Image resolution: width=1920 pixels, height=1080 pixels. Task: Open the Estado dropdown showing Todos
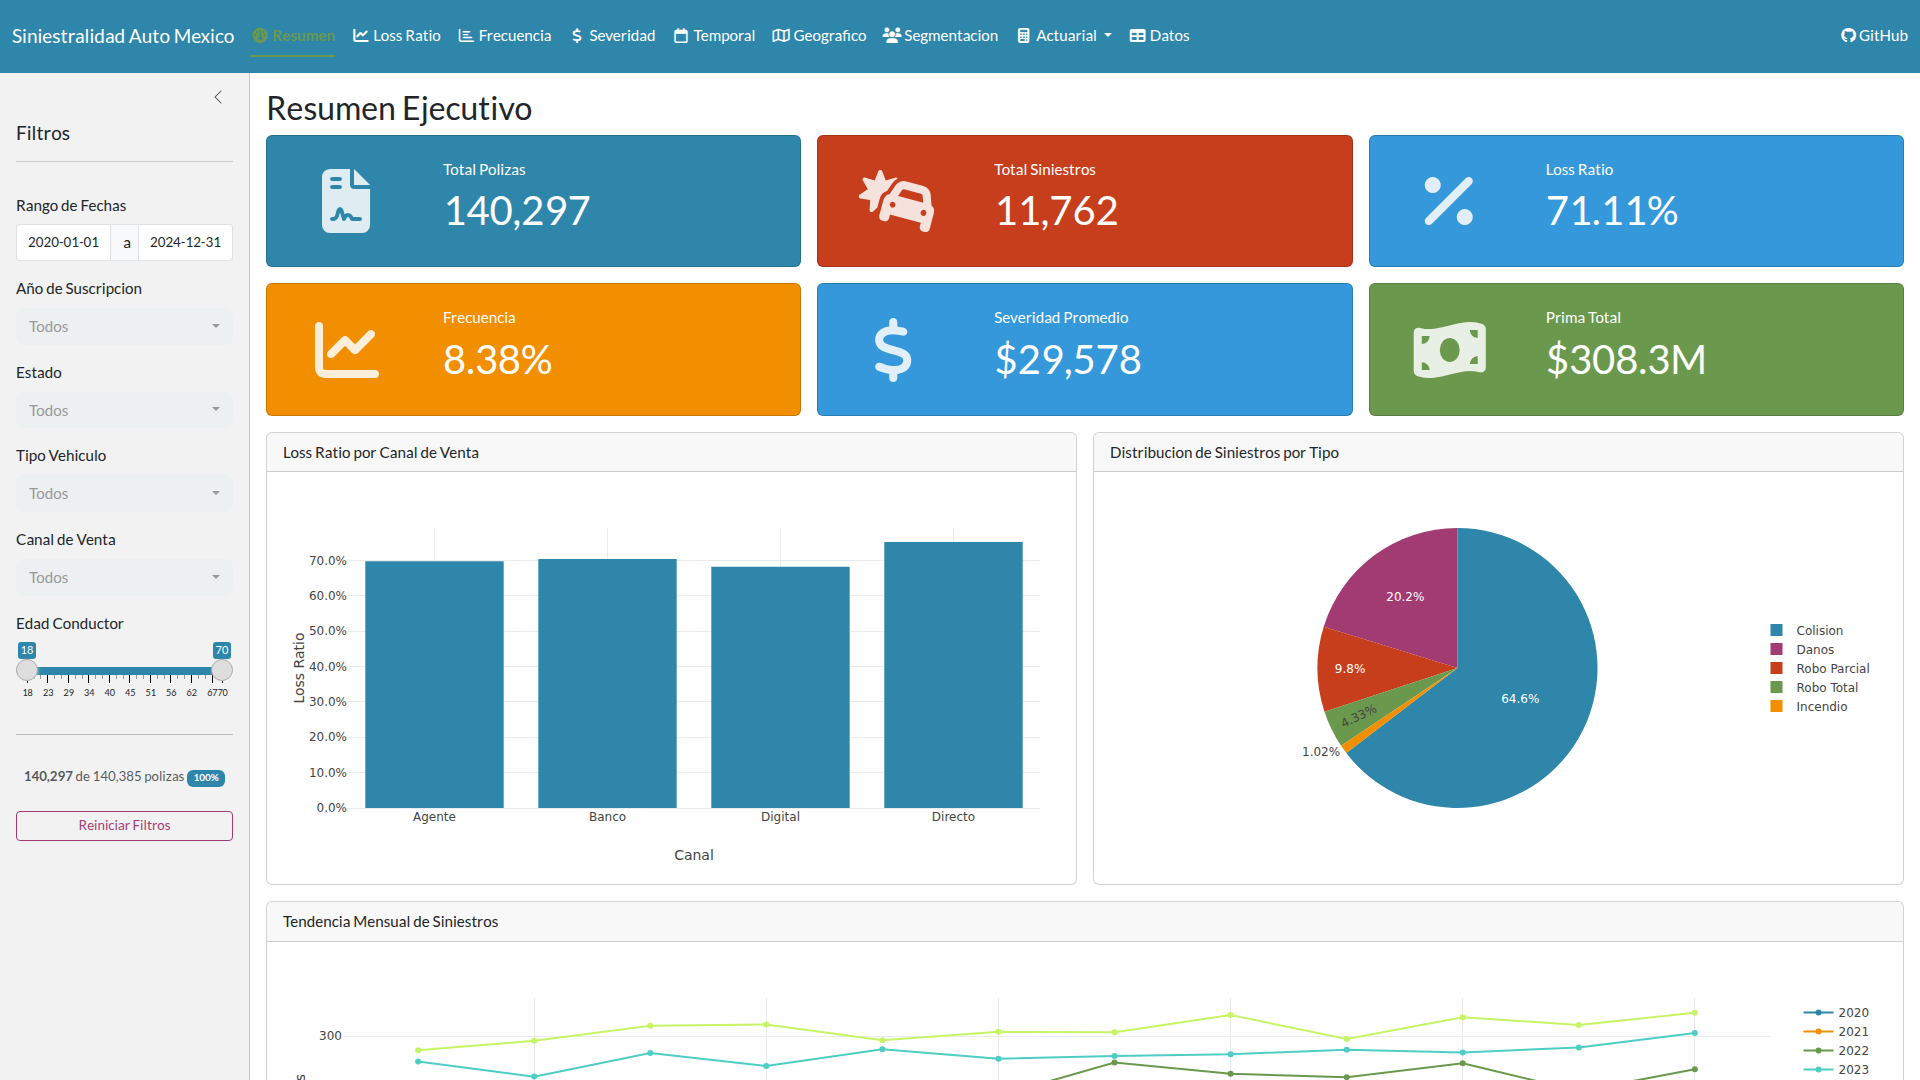click(x=124, y=410)
